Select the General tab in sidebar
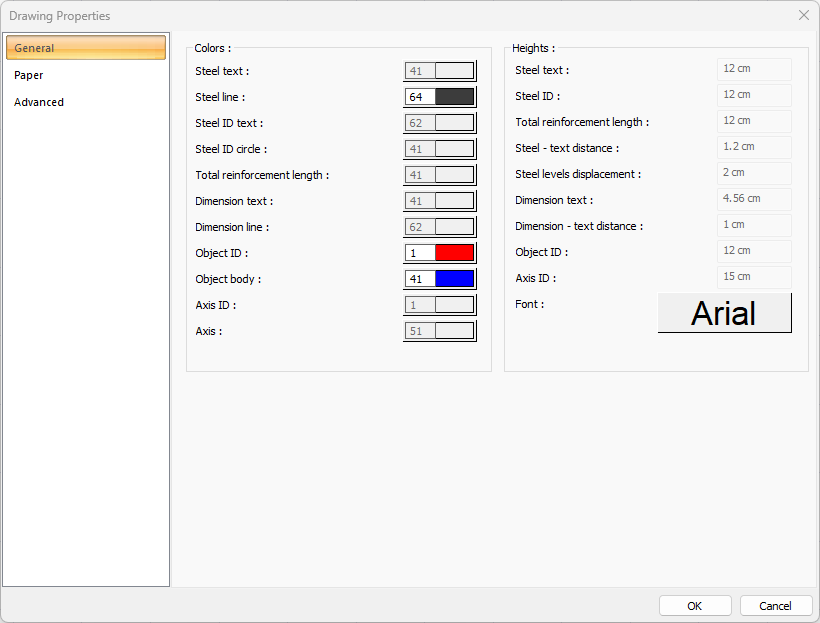Image resolution: width=820 pixels, height=623 pixels. [x=86, y=48]
